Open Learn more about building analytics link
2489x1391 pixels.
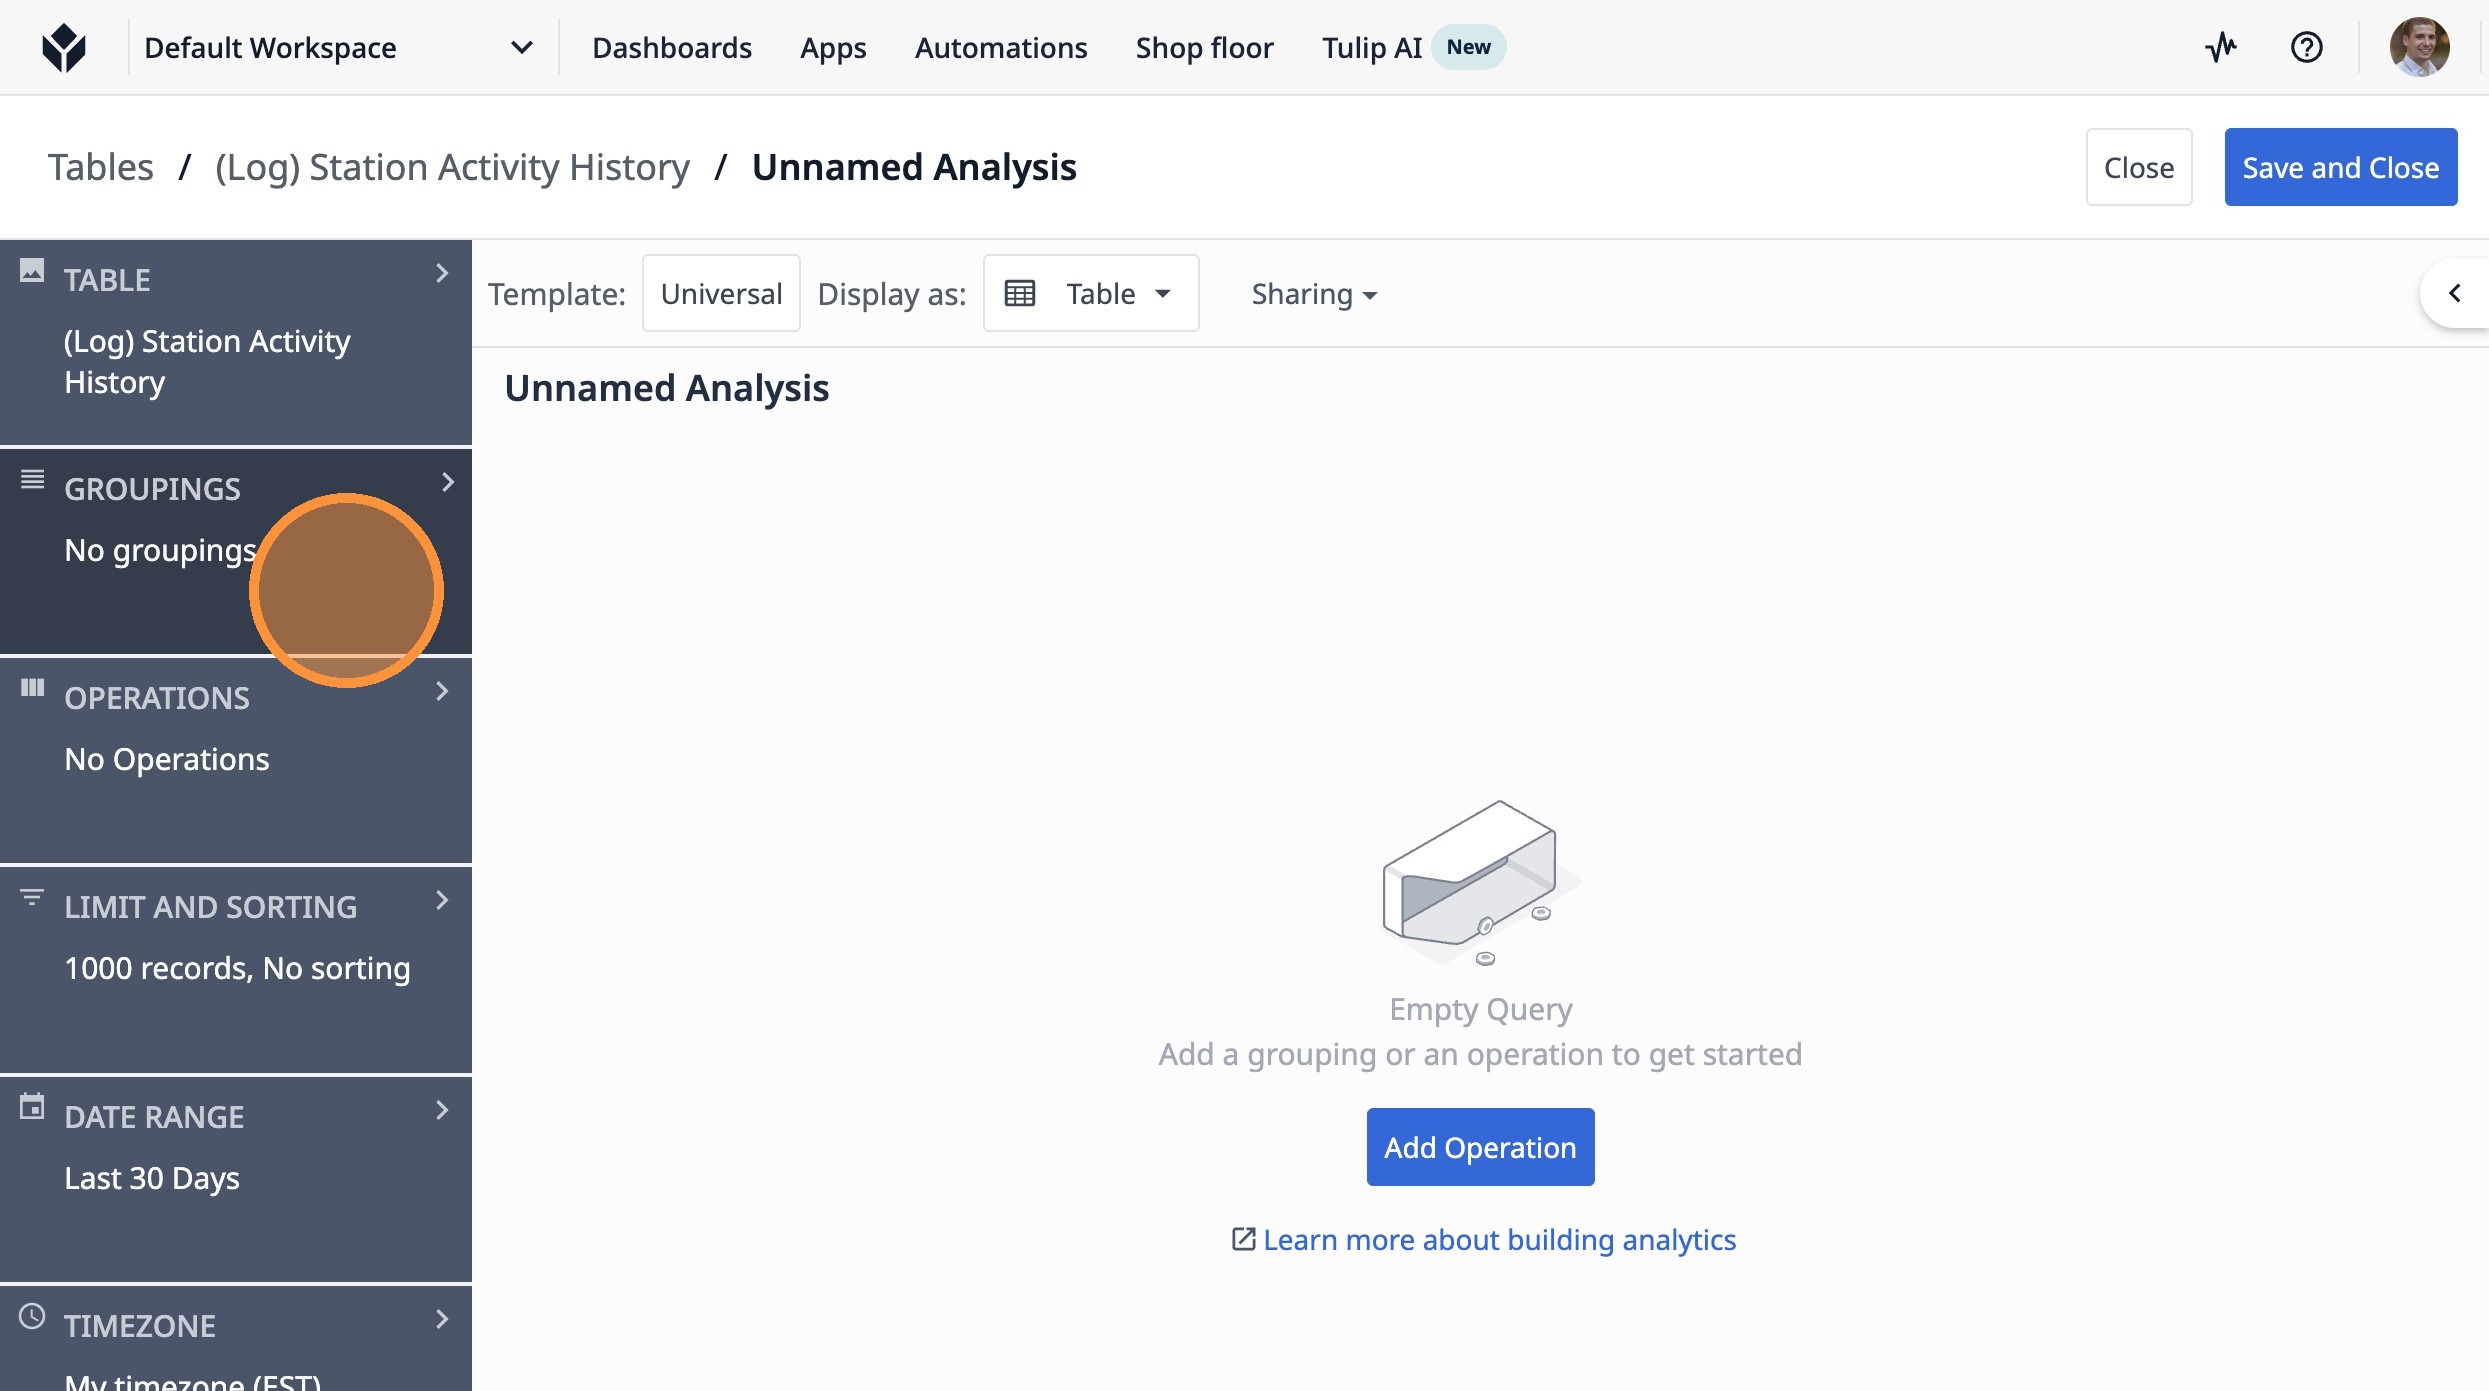coord(1498,1240)
